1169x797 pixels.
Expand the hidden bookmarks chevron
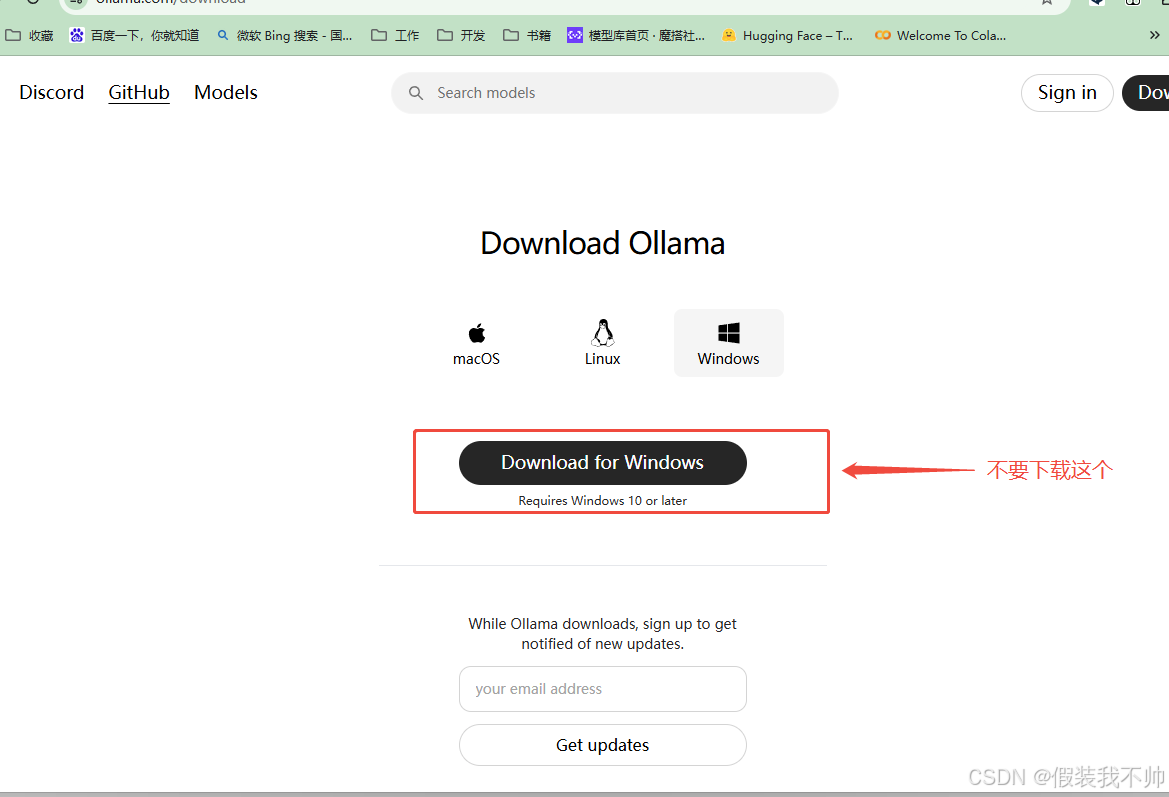coord(1154,35)
